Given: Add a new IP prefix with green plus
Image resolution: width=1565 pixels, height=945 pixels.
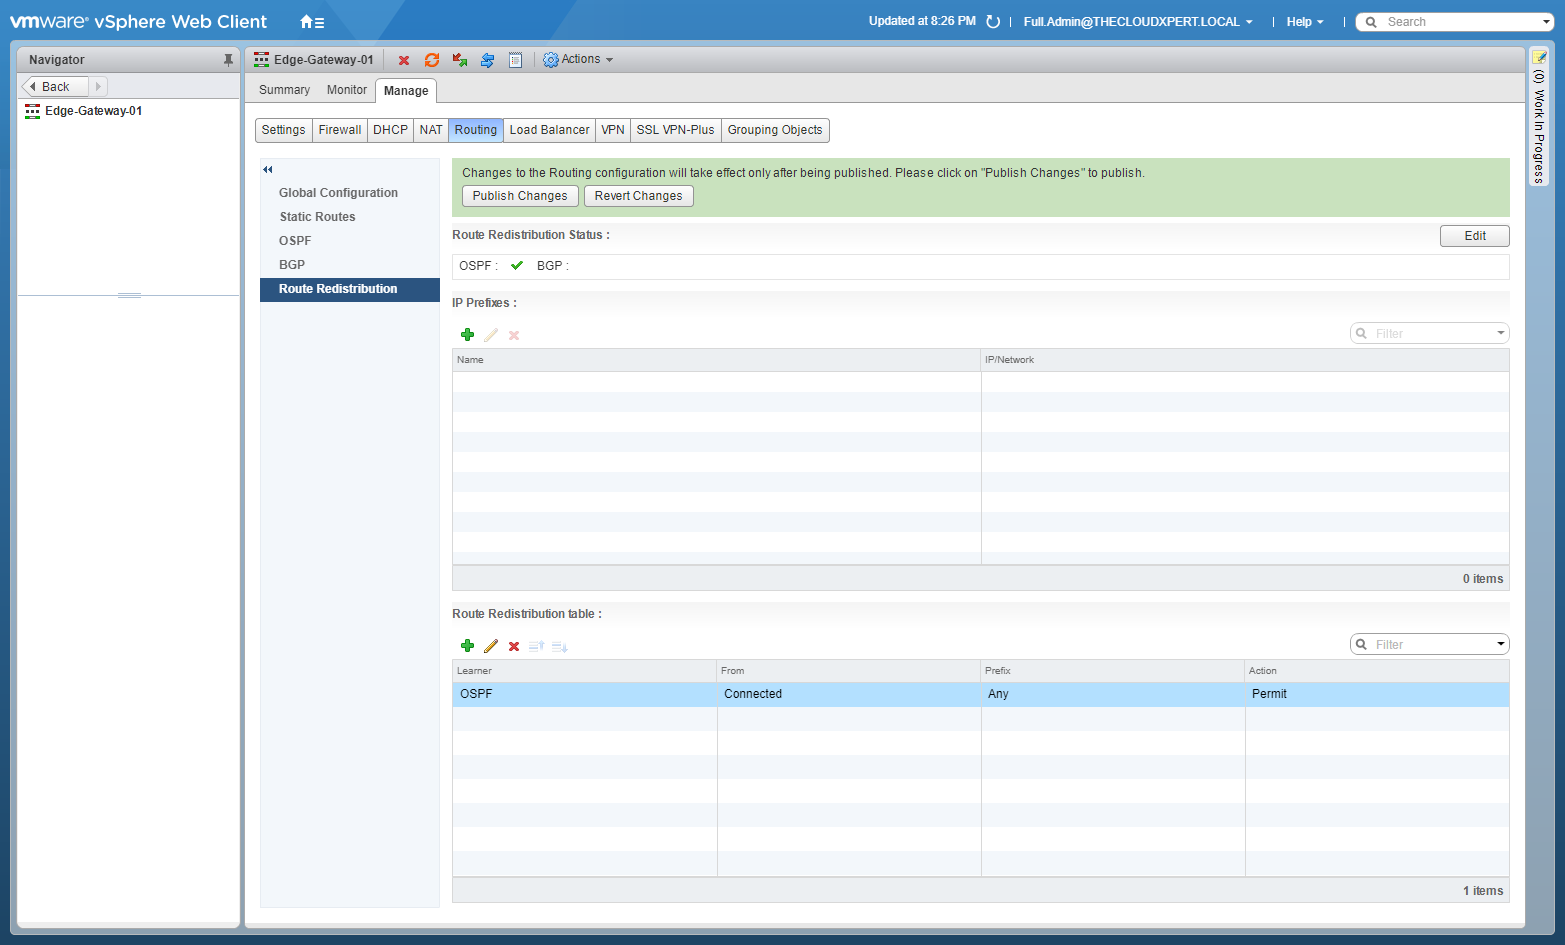Looking at the screenshot, I should click(467, 335).
